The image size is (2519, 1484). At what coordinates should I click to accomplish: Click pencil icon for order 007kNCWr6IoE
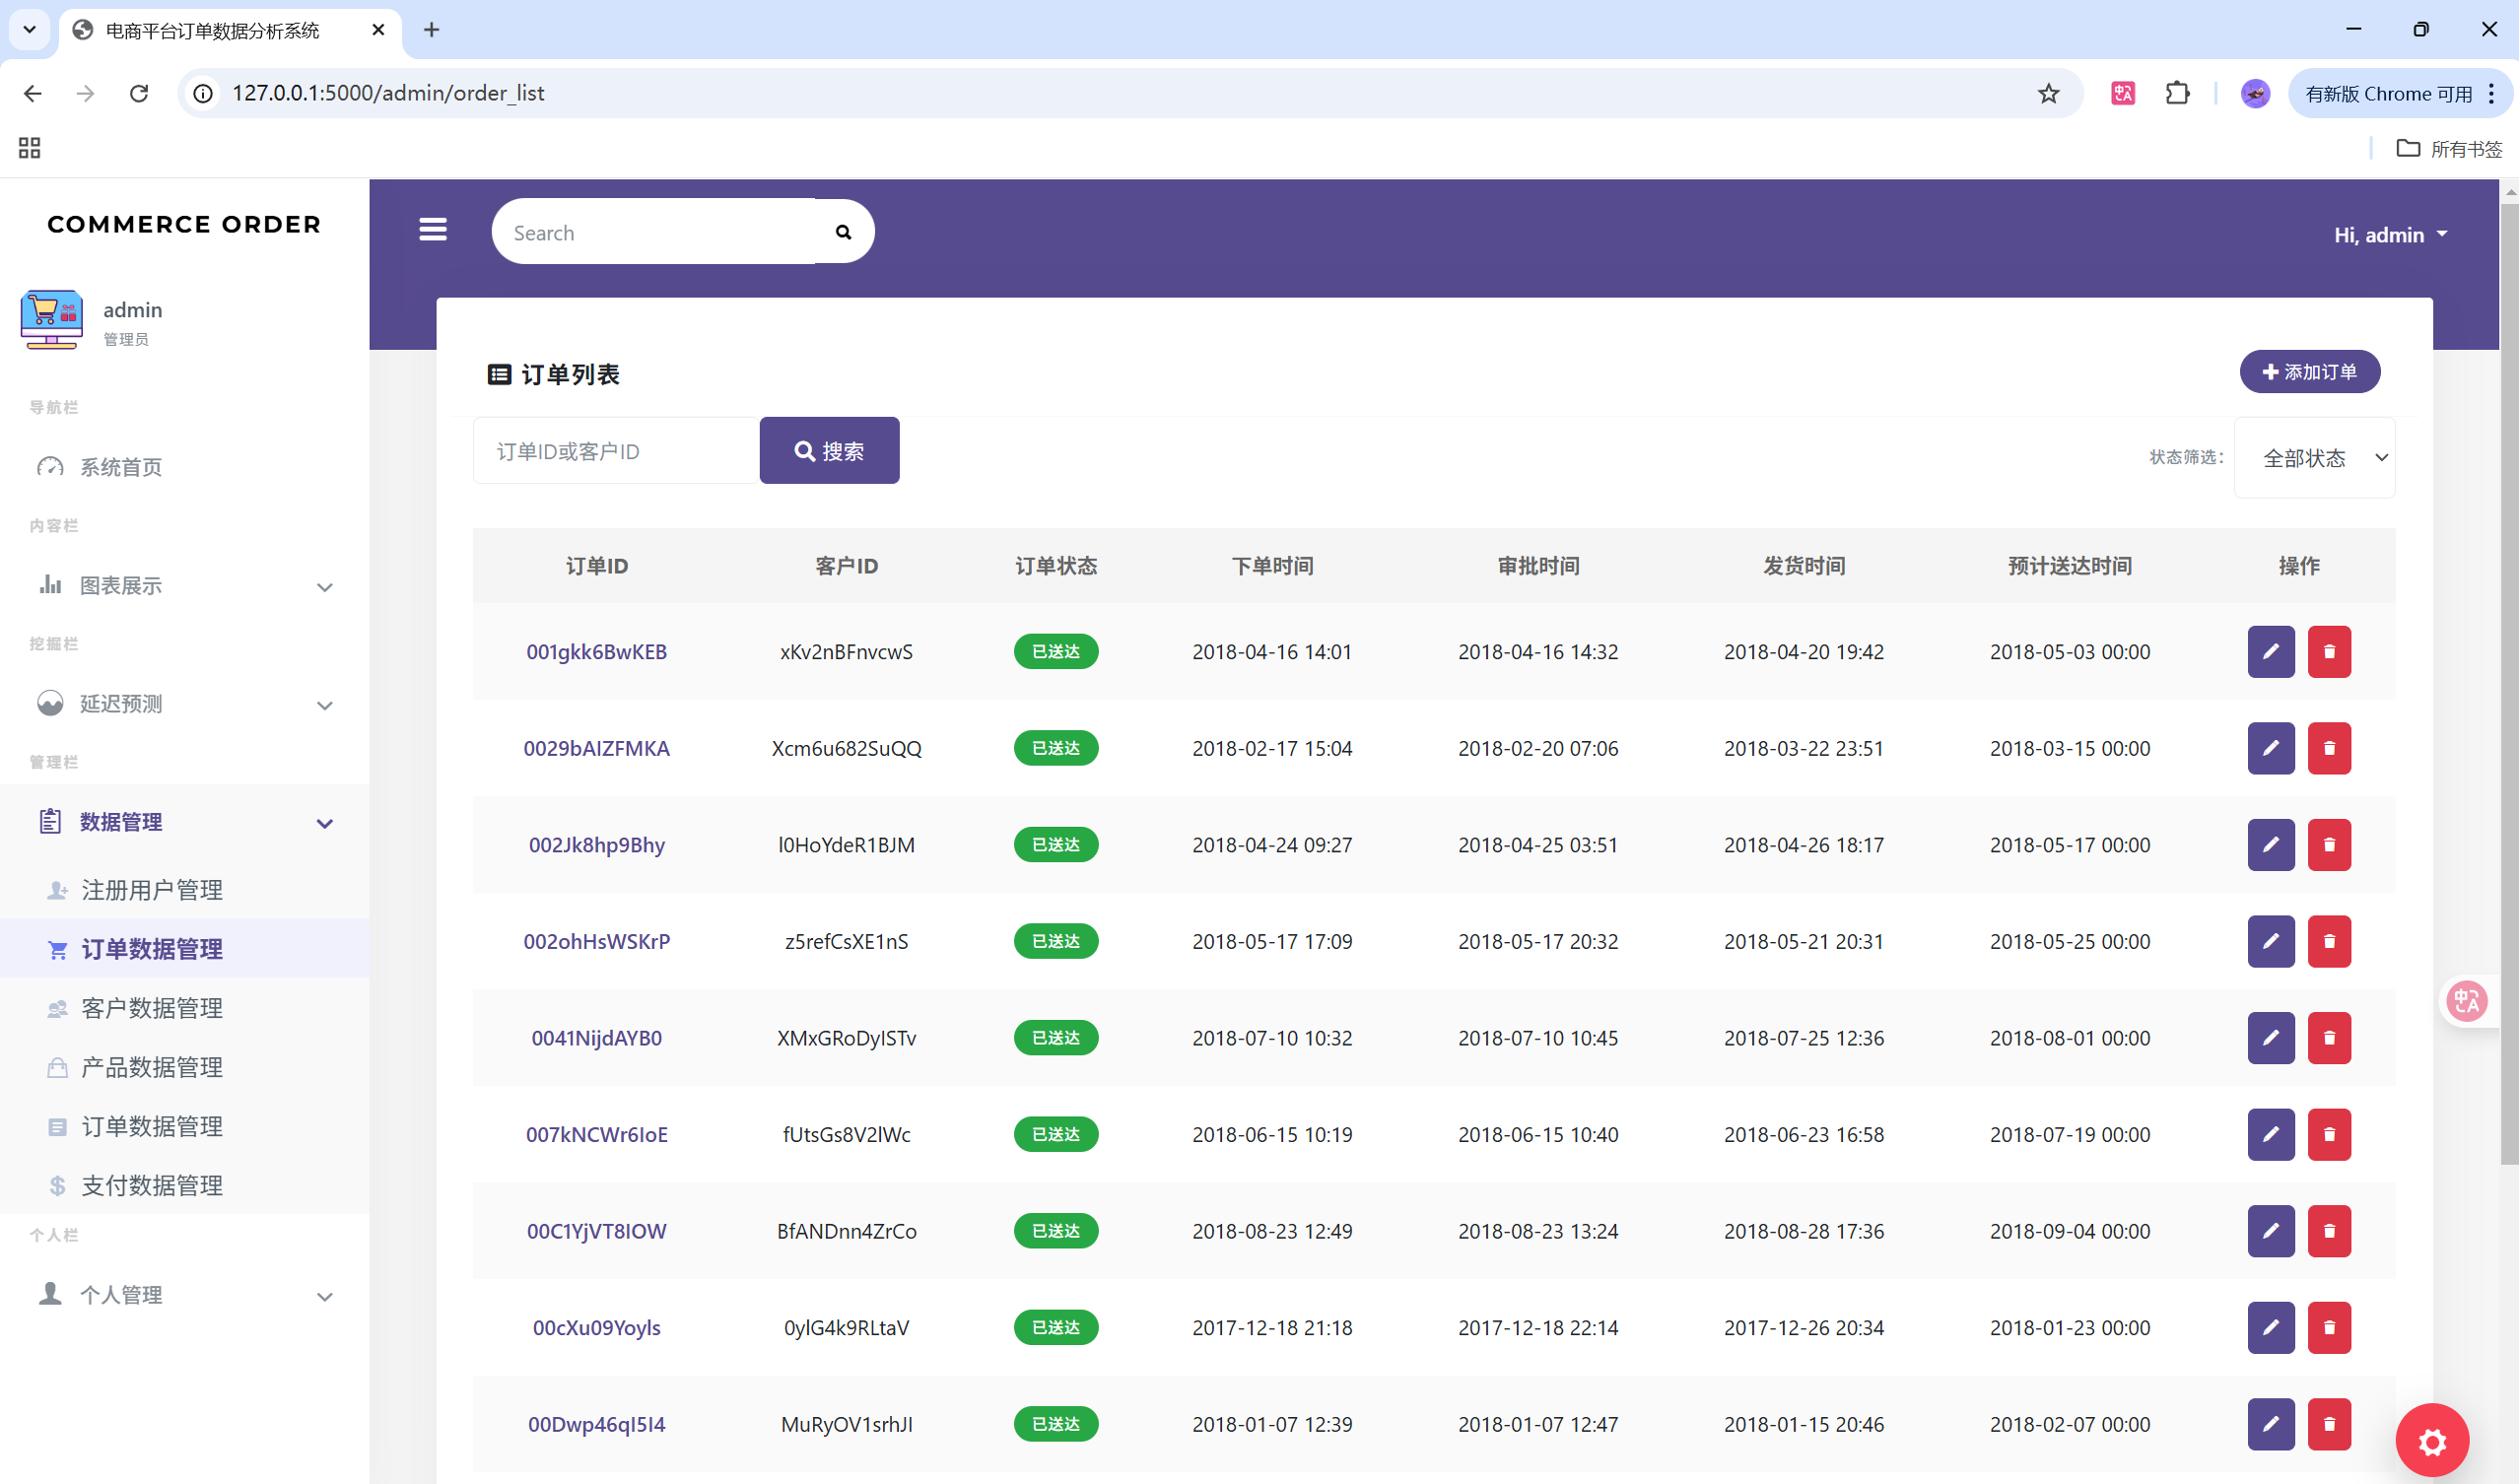pyautogui.click(x=2270, y=1135)
